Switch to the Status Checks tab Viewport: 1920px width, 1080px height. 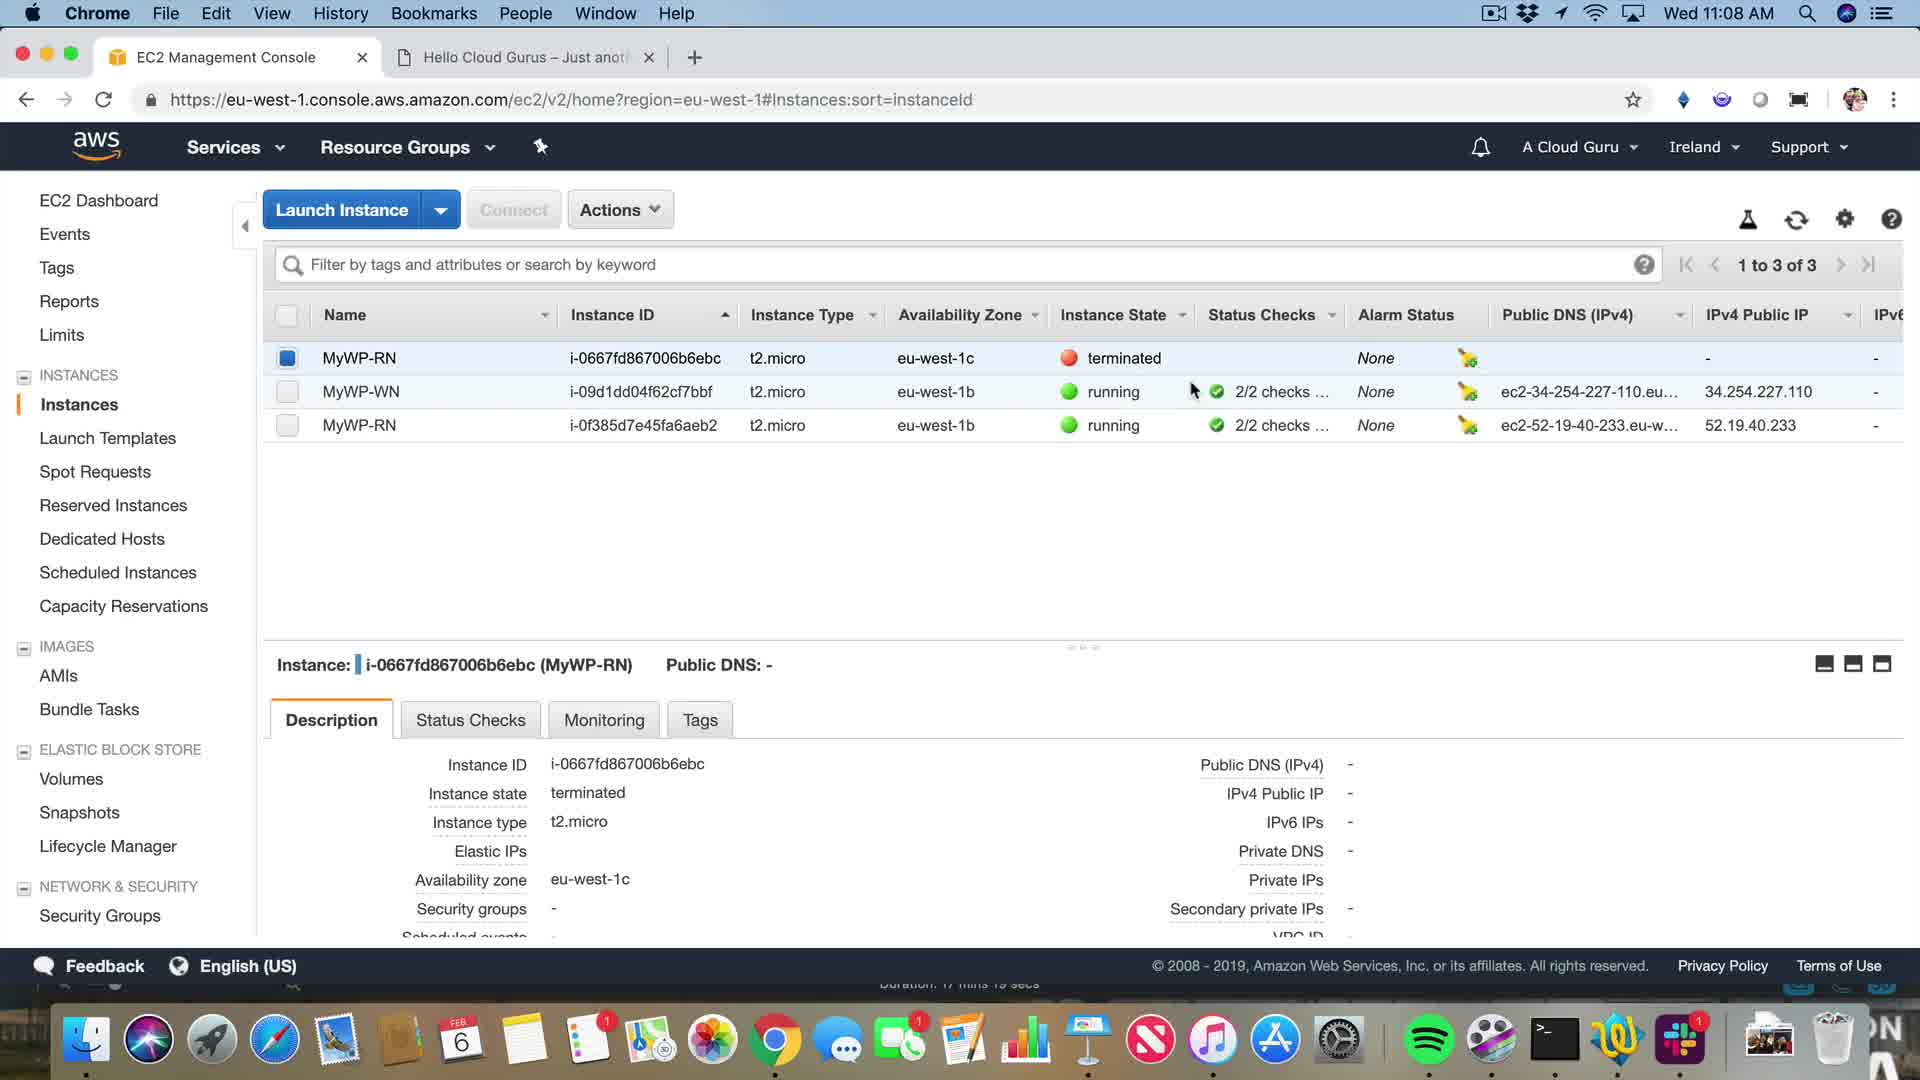pos(470,720)
